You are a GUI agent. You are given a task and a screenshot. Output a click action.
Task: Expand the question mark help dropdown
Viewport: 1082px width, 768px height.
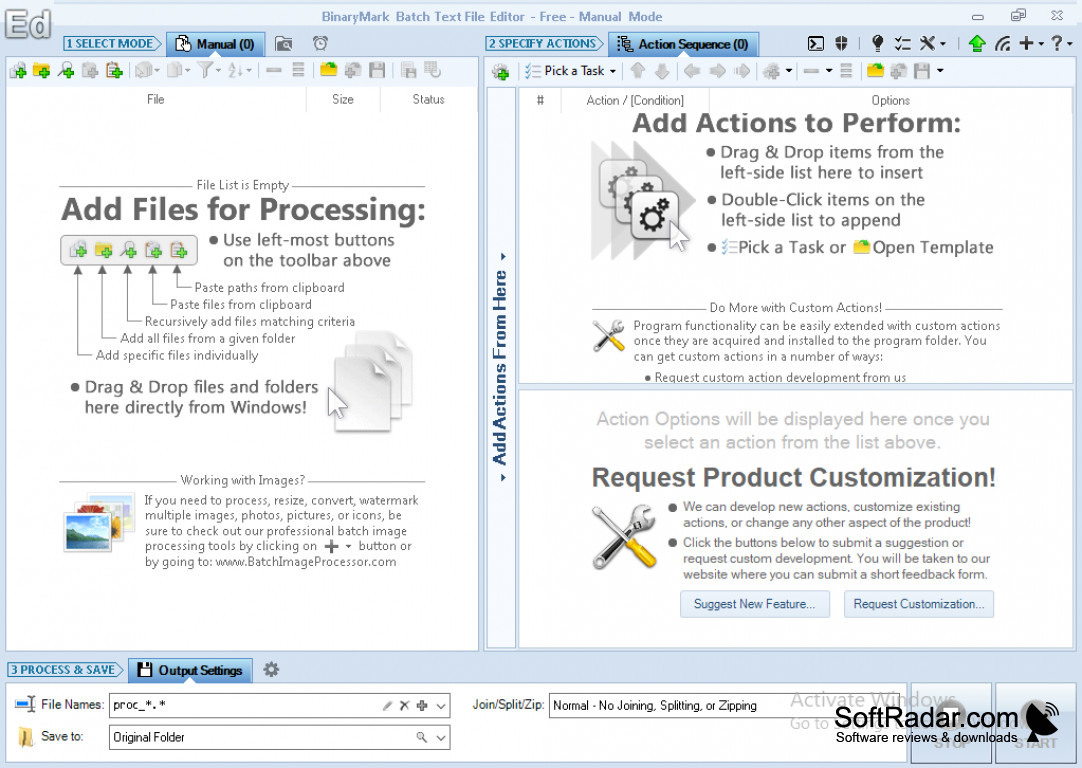pyautogui.click(x=1070, y=44)
